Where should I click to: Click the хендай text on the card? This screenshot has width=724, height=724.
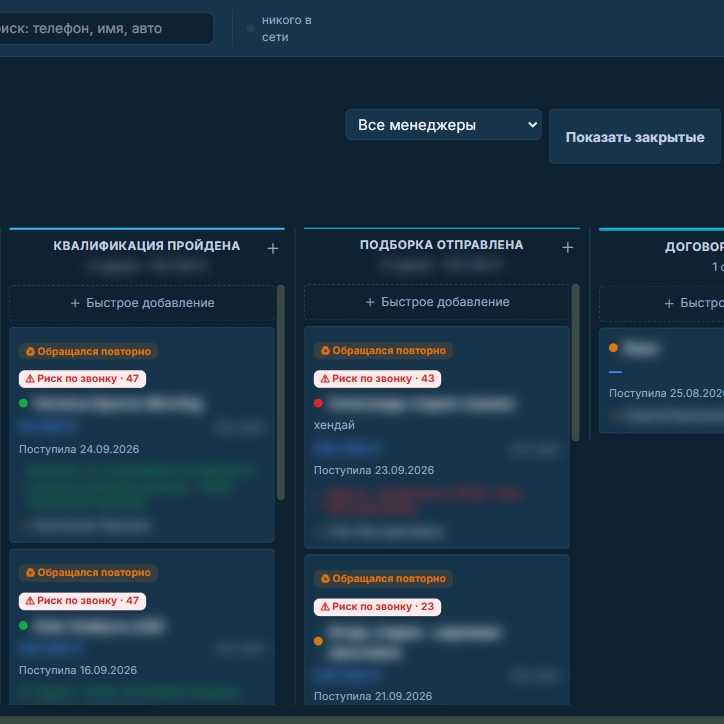coord(334,425)
